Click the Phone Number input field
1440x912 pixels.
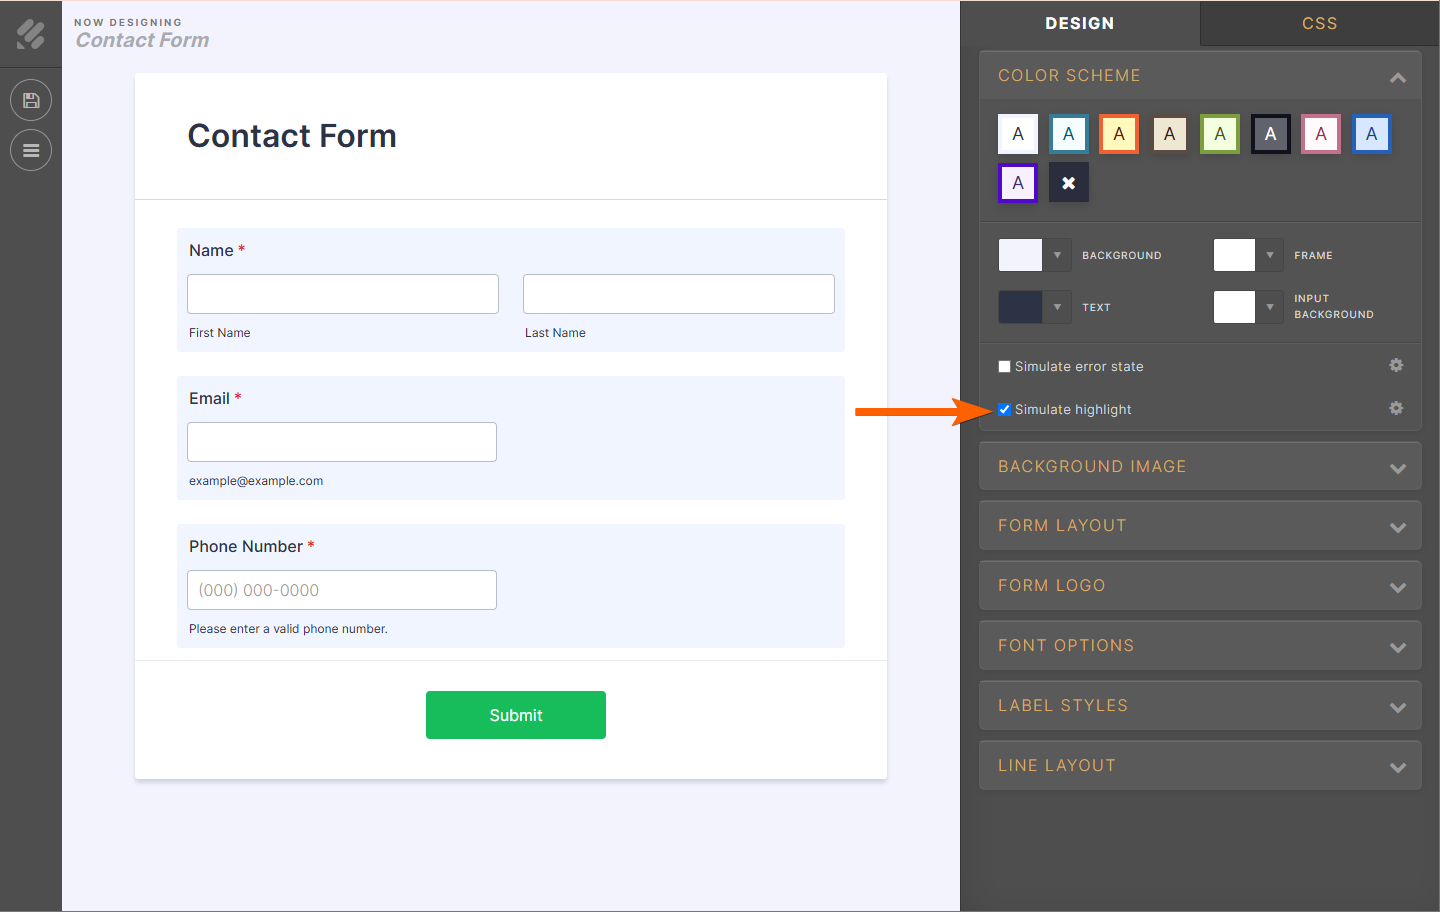click(342, 590)
